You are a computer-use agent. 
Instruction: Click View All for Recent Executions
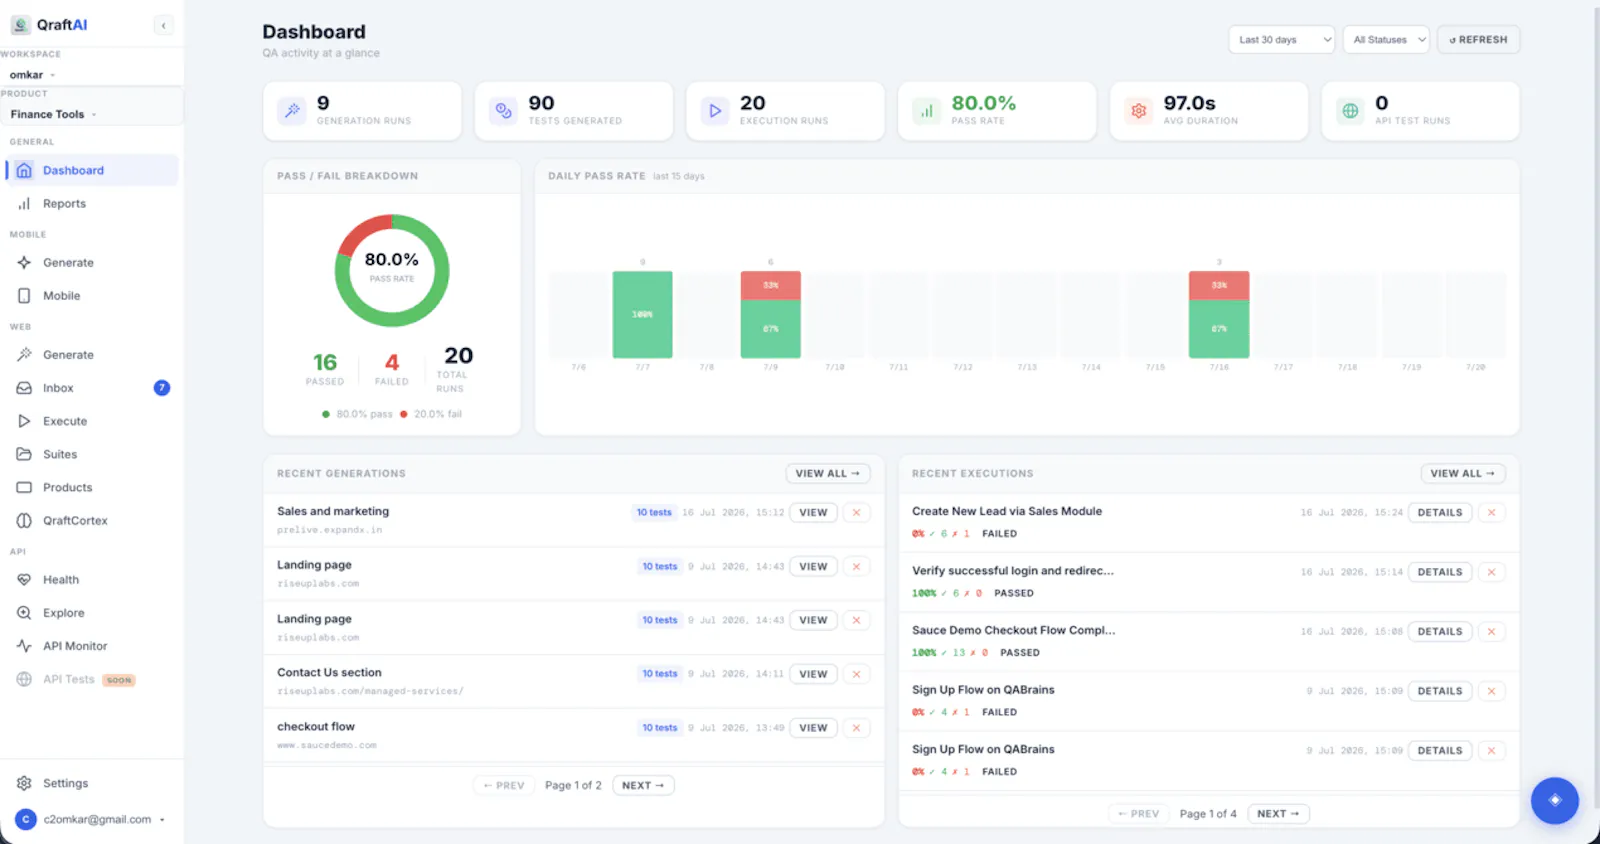[1462, 474]
